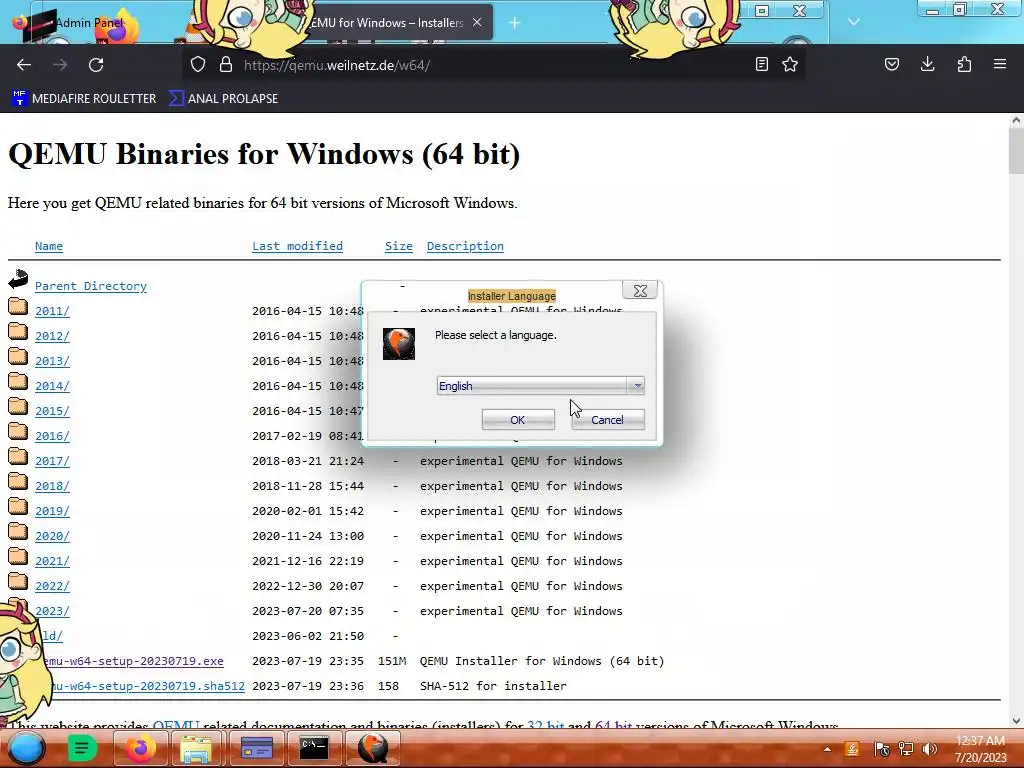Cancel the Installer Language dialog
This screenshot has width=1024, height=768.
(607, 420)
